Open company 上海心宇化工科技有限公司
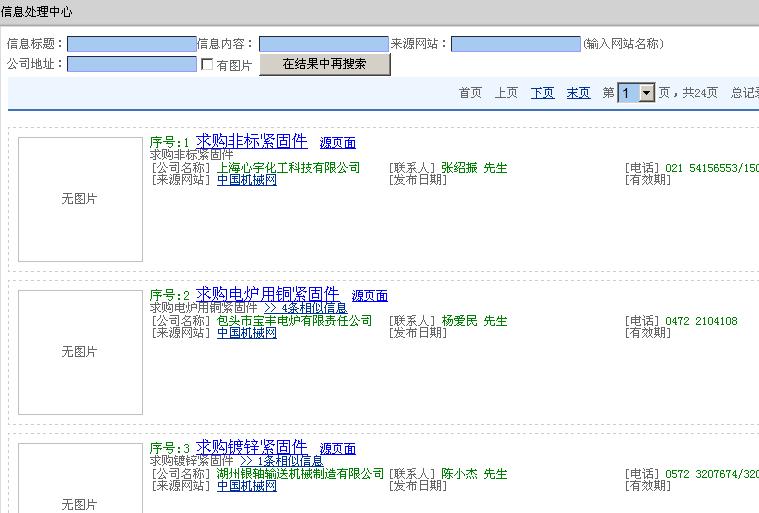The image size is (759, 513). pyautogui.click(x=288, y=168)
